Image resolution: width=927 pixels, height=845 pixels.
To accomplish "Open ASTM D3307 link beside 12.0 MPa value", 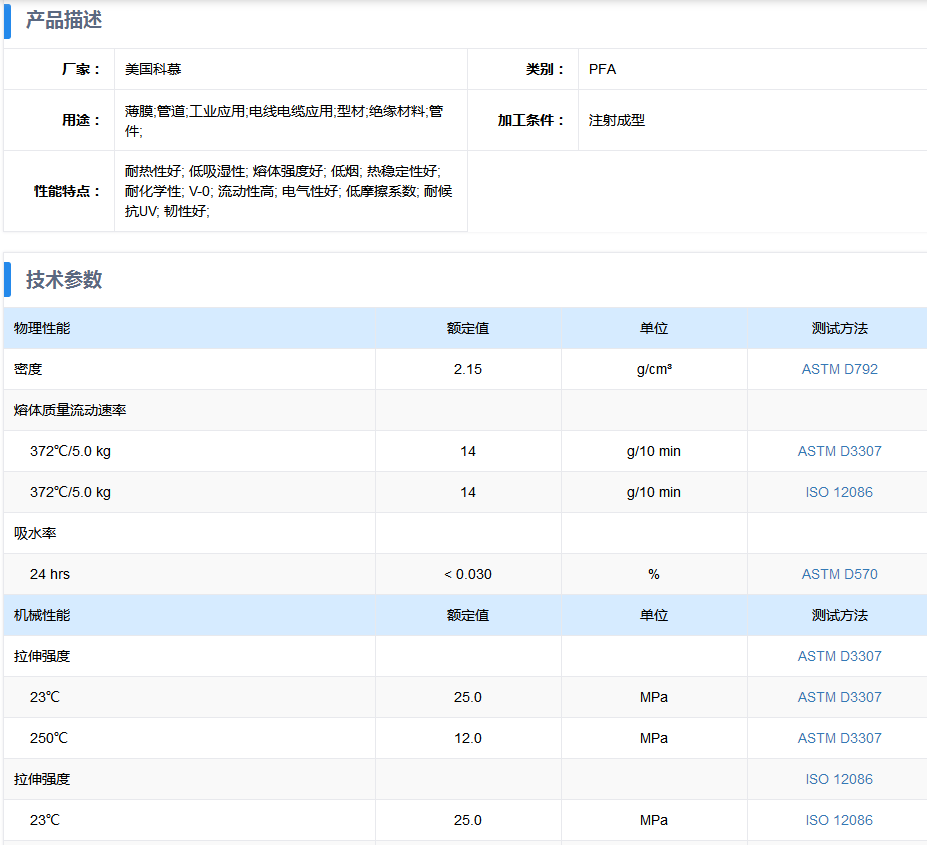I will pyautogui.click(x=839, y=738).
